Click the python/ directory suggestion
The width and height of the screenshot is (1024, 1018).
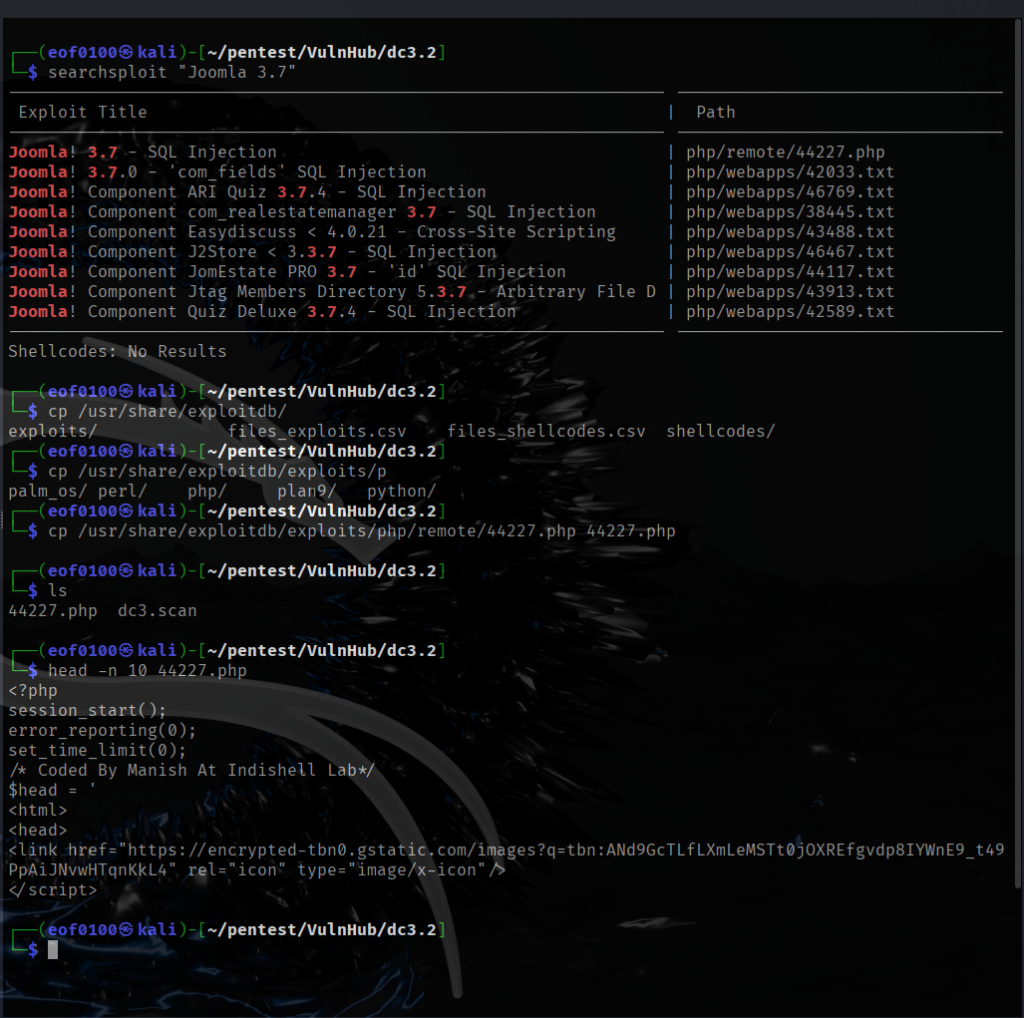(401, 491)
